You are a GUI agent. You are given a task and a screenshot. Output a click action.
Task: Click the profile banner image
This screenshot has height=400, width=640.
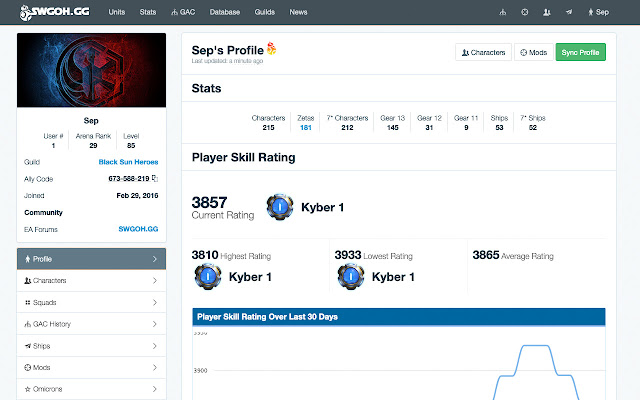pos(91,70)
